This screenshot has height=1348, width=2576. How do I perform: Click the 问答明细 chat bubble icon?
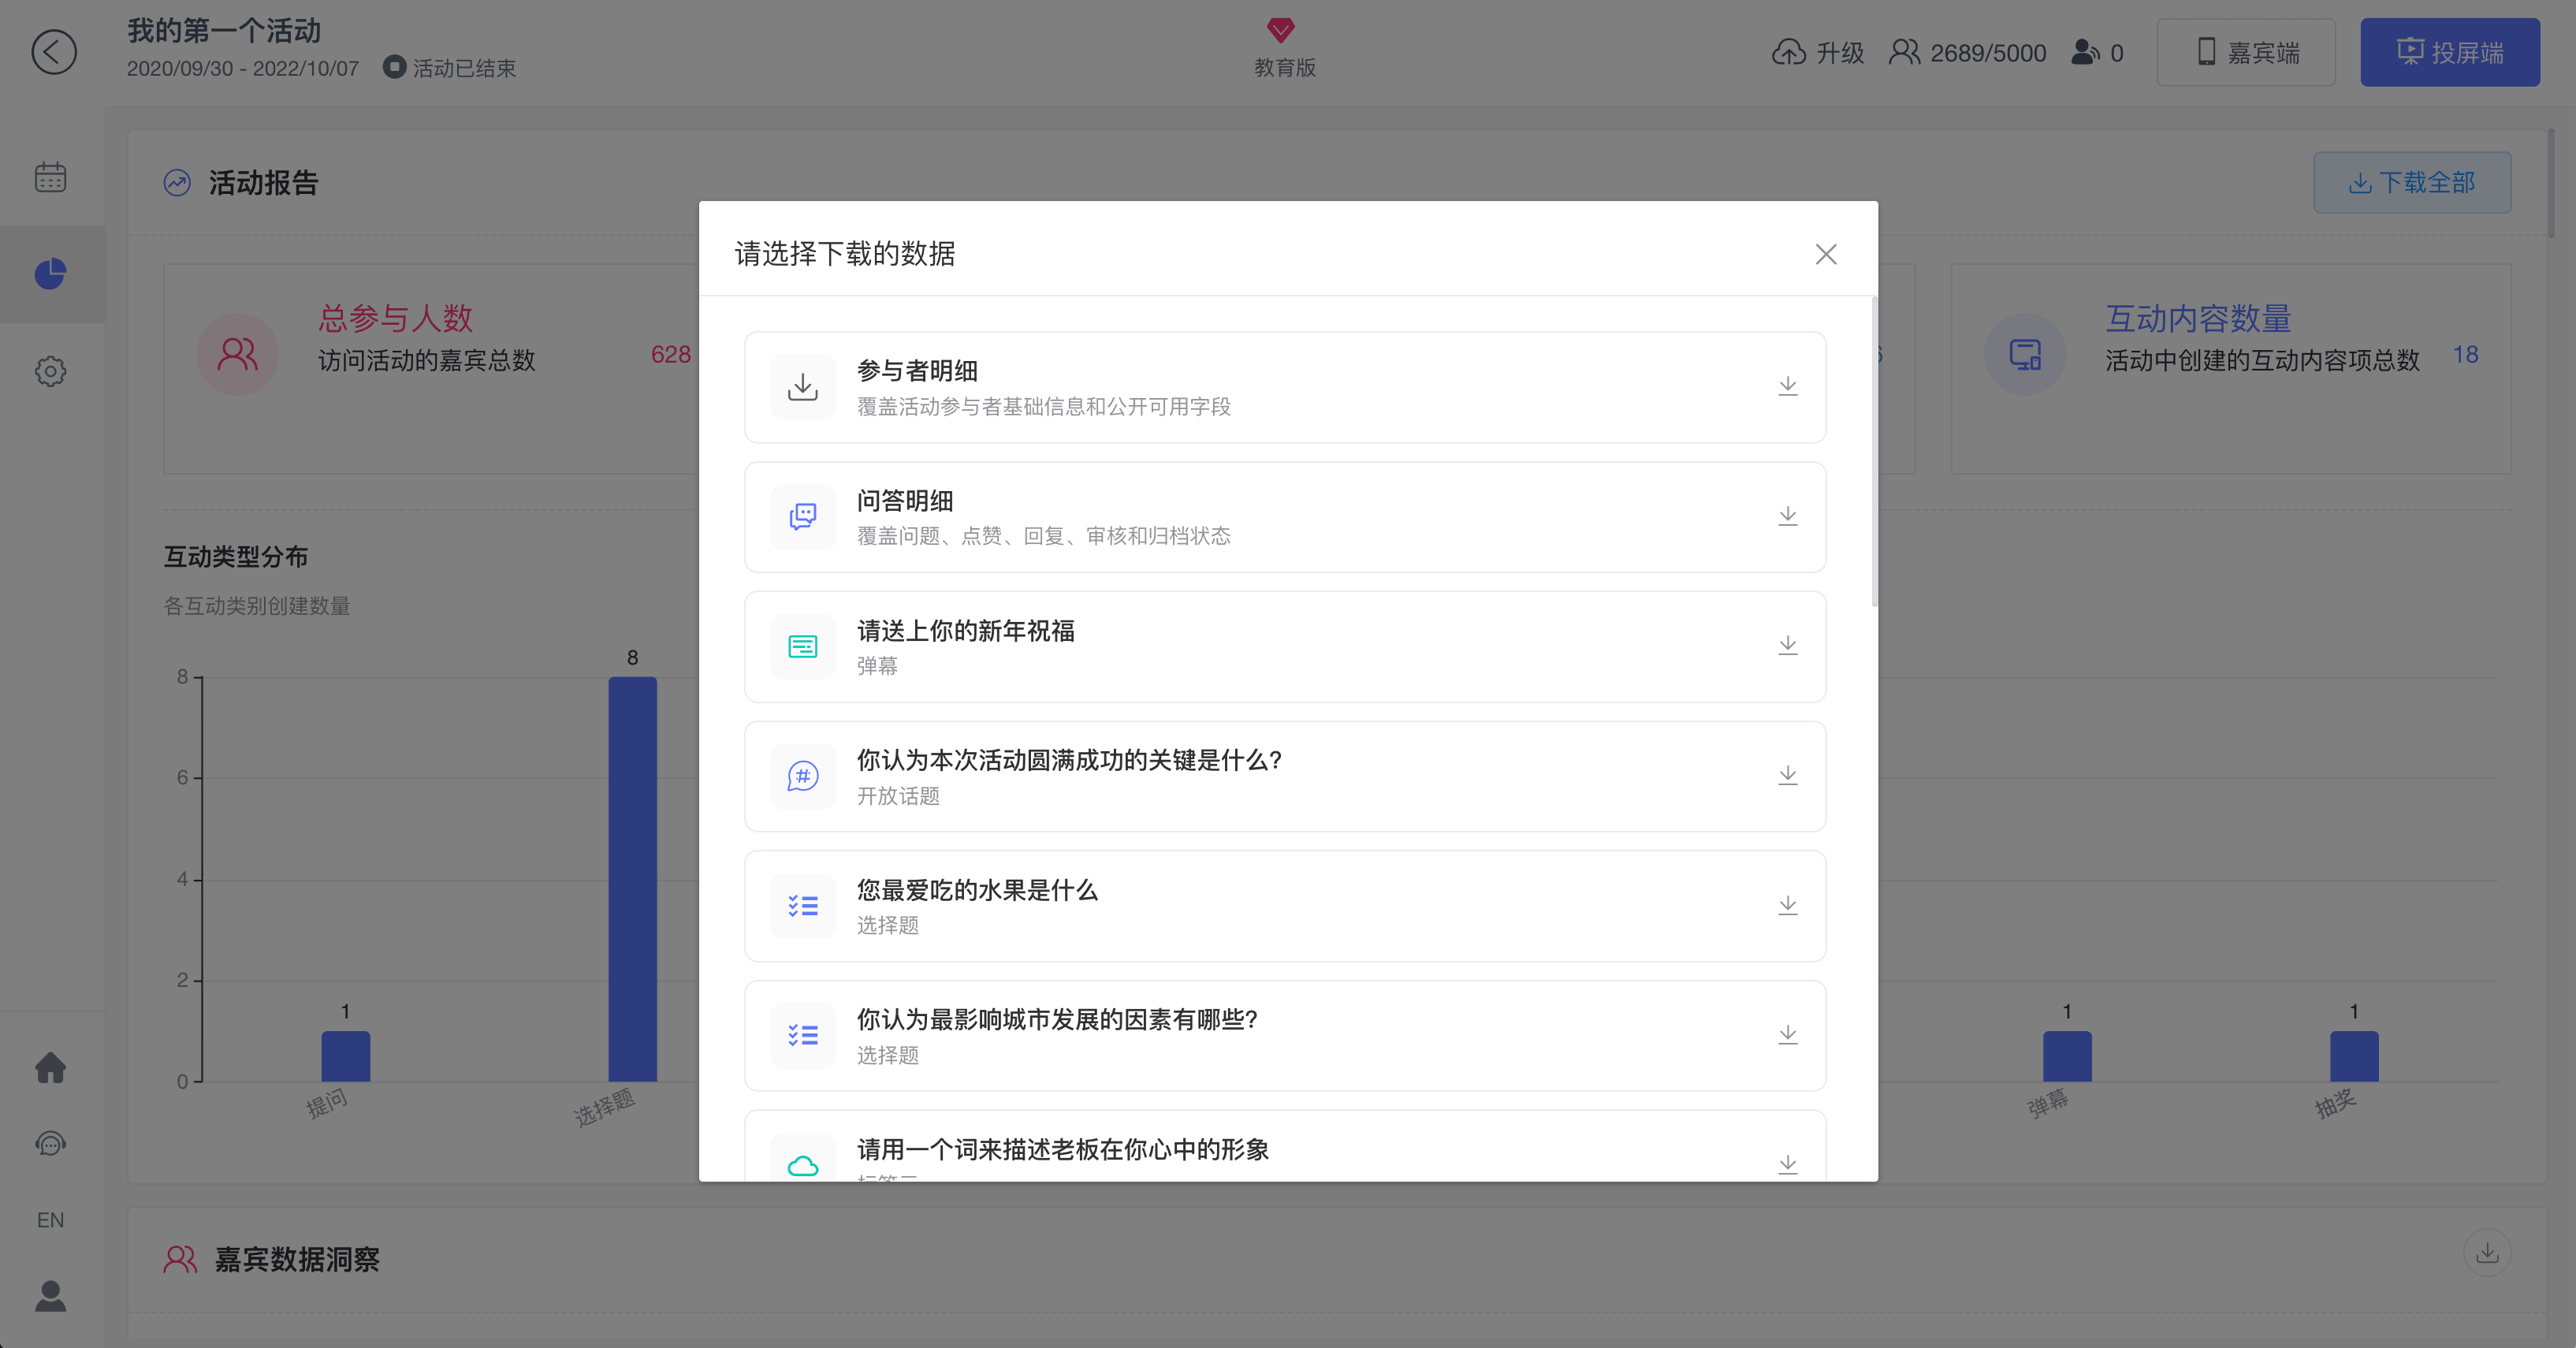[803, 516]
